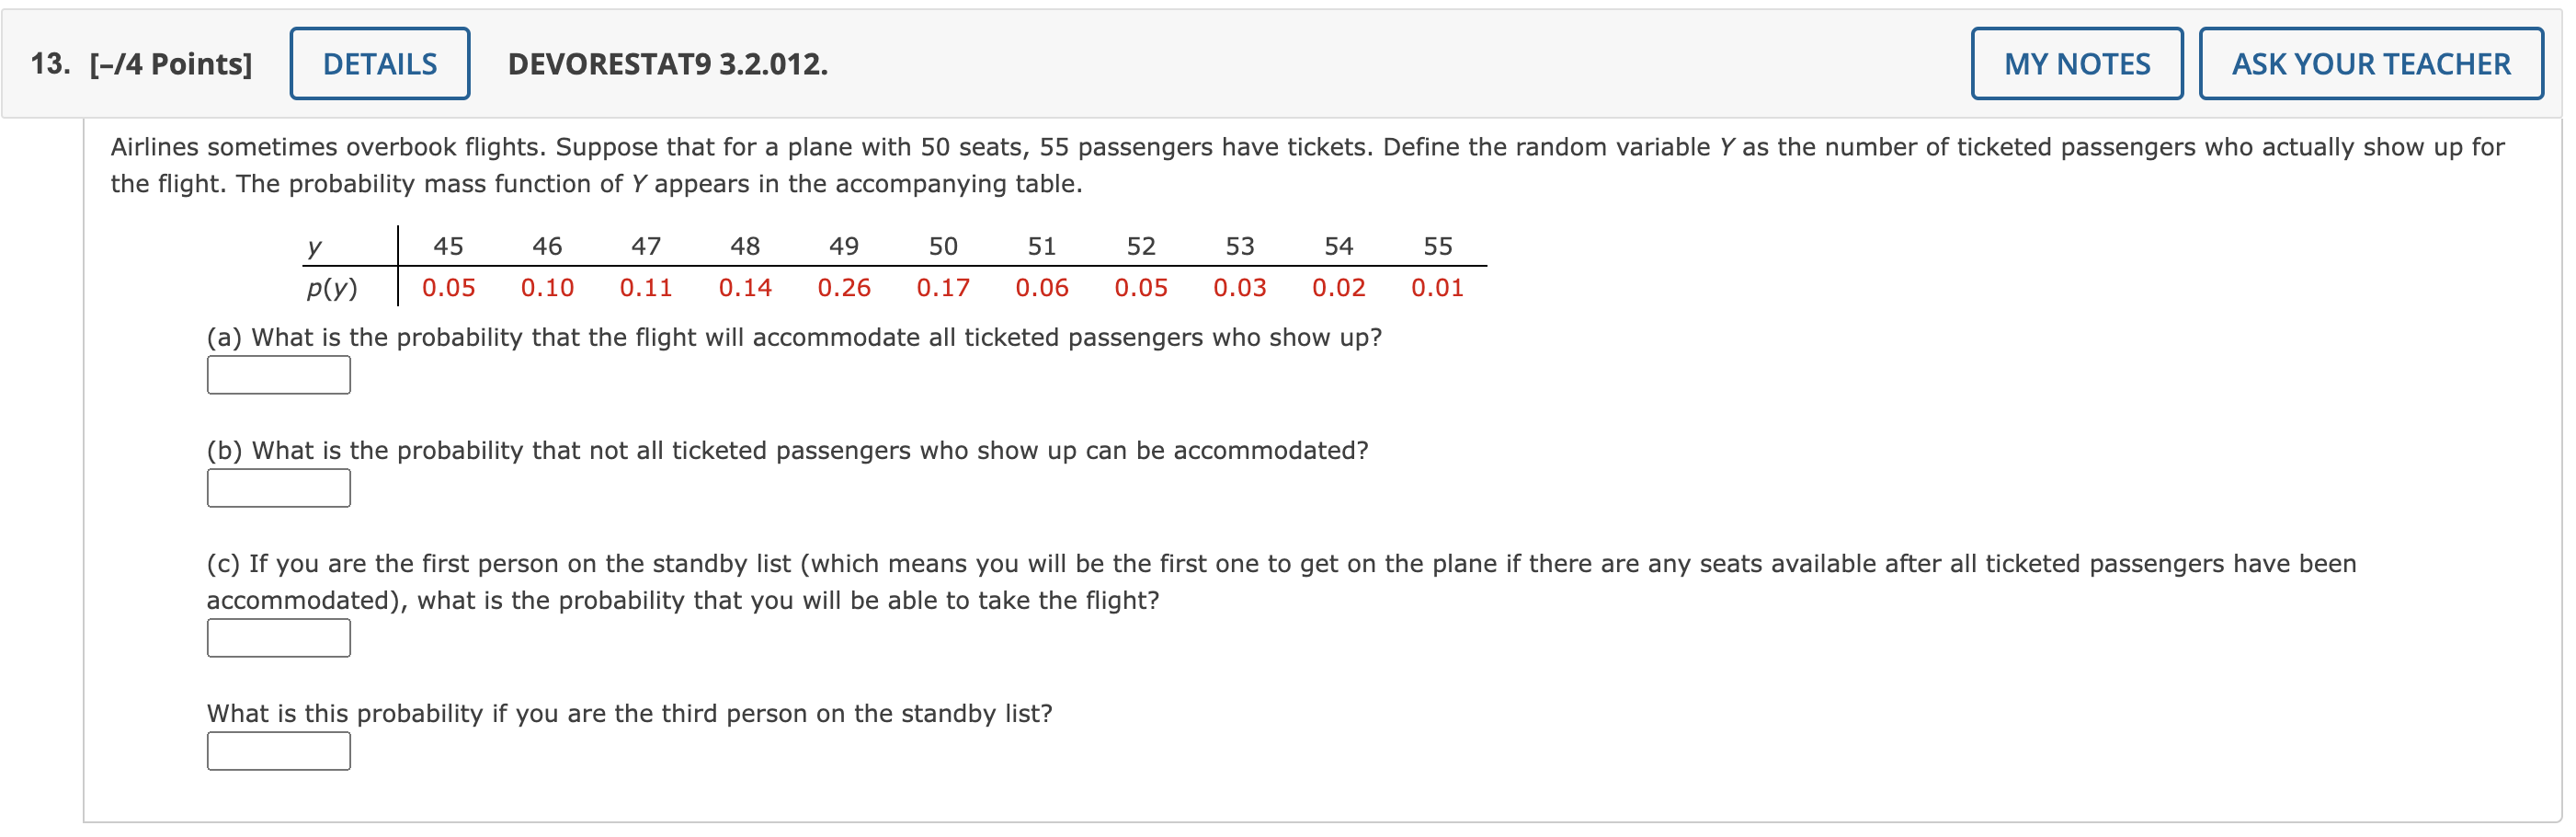The width and height of the screenshot is (2576, 837).
Task: Select the part (c) question text
Action: tap(1000, 562)
